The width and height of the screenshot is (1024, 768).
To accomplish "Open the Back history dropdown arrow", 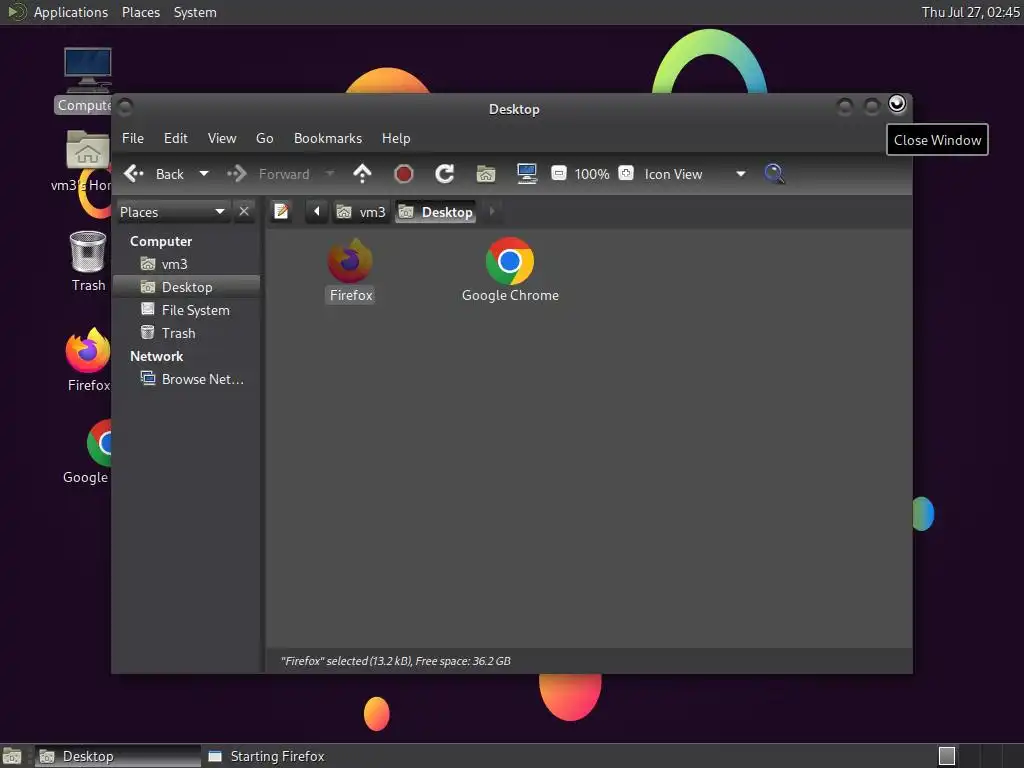I will click(x=204, y=174).
